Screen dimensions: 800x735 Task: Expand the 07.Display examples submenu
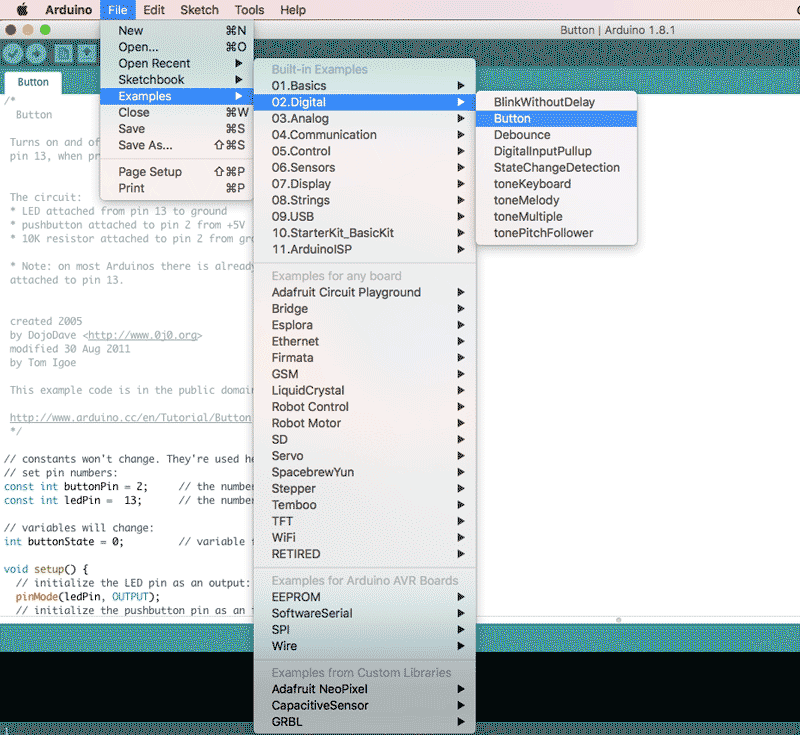pos(365,184)
